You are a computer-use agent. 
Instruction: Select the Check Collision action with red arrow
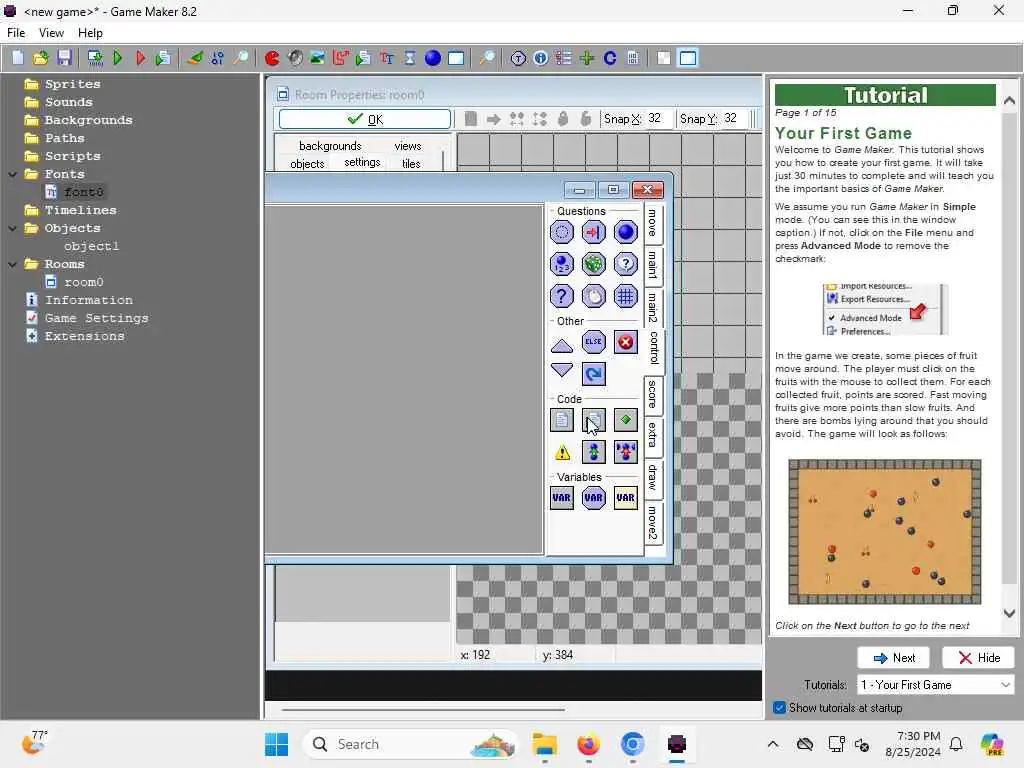594,232
